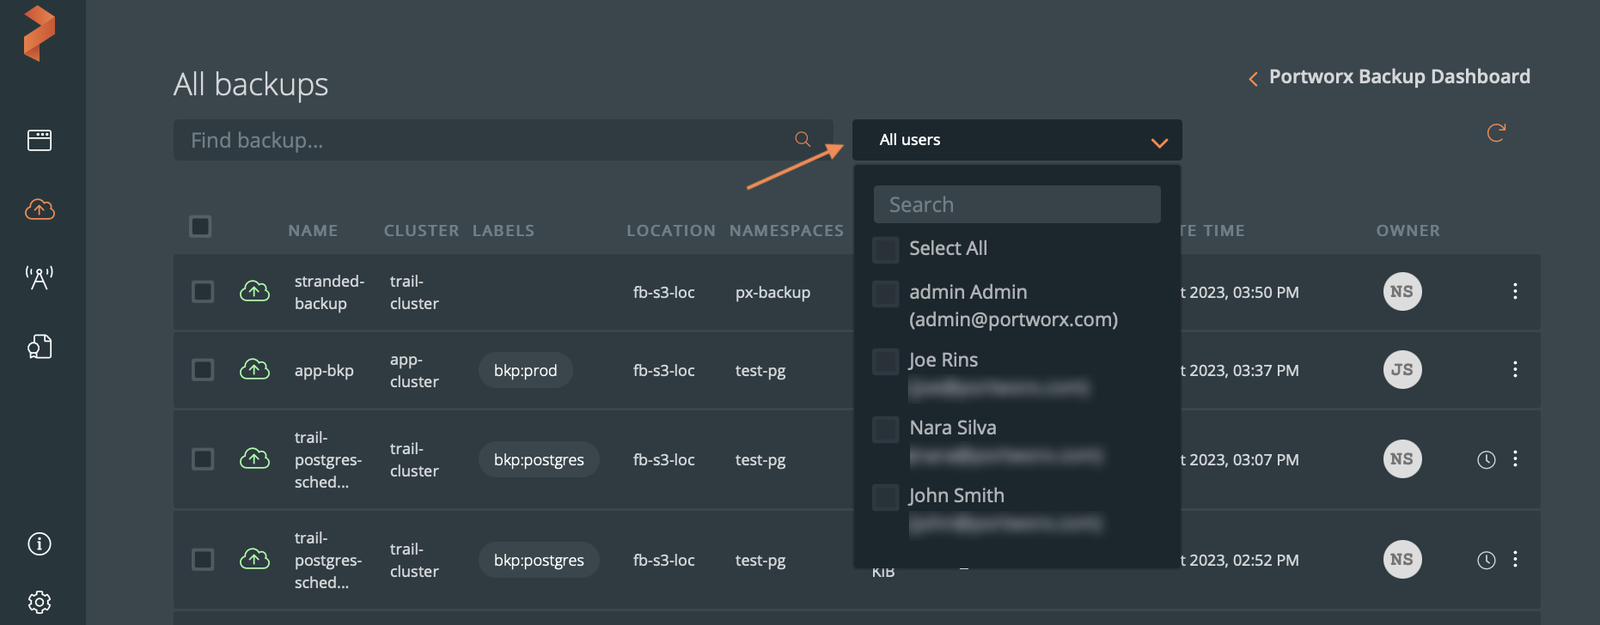Open the settings gear icon
Viewport: 1600px width, 625px height.
pyautogui.click(x=39, y=602)
